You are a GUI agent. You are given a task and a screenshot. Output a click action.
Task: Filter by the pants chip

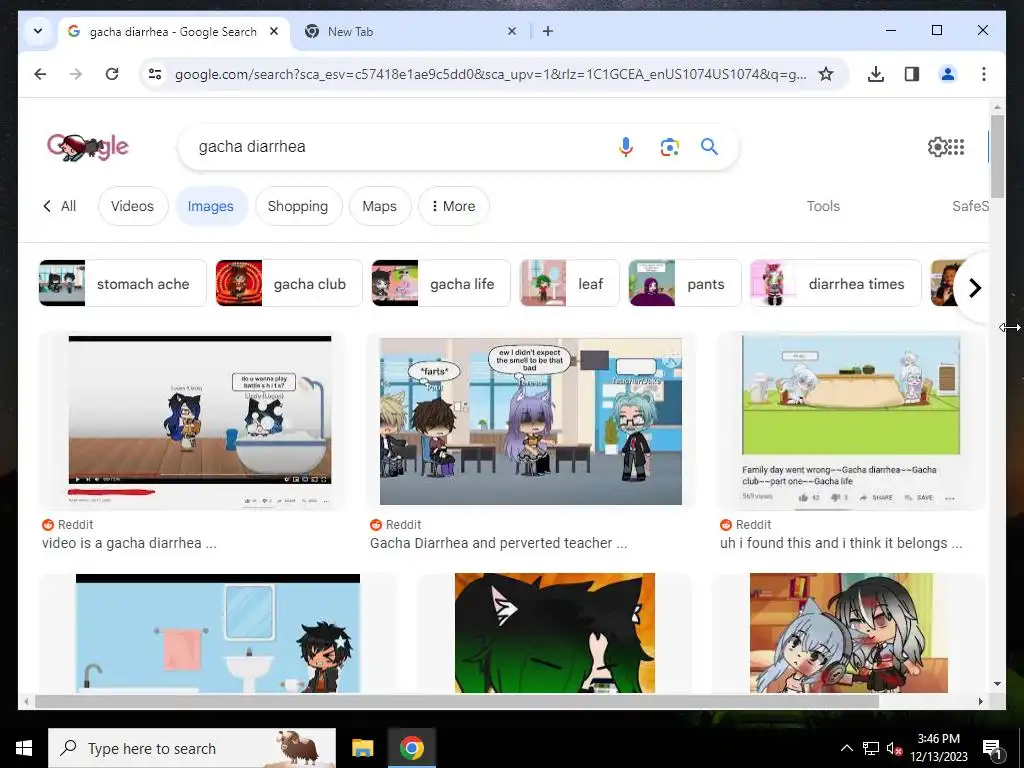coord(685,283)
